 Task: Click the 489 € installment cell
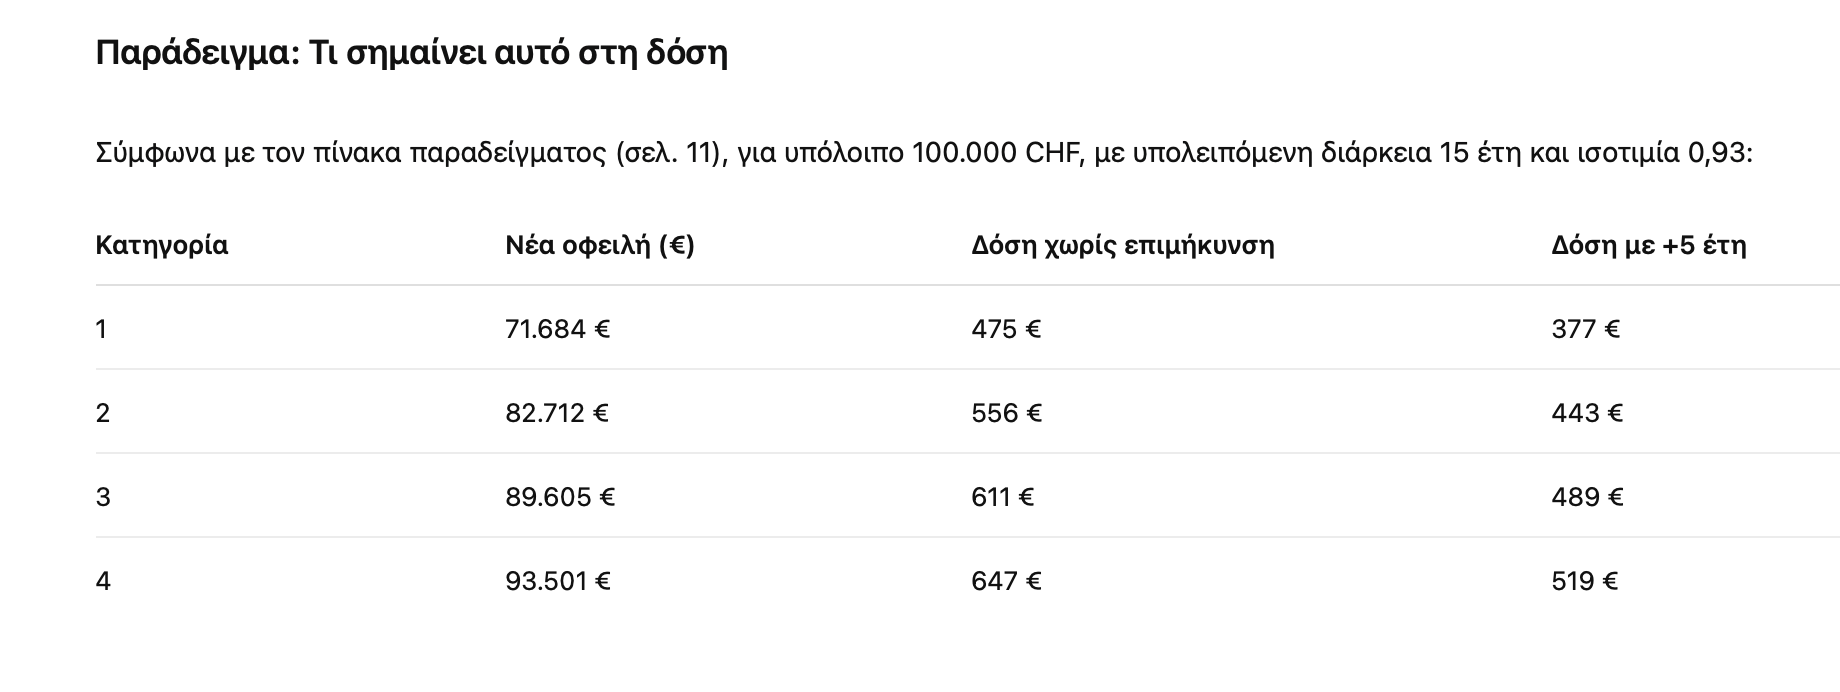(x=1587, y=497)
